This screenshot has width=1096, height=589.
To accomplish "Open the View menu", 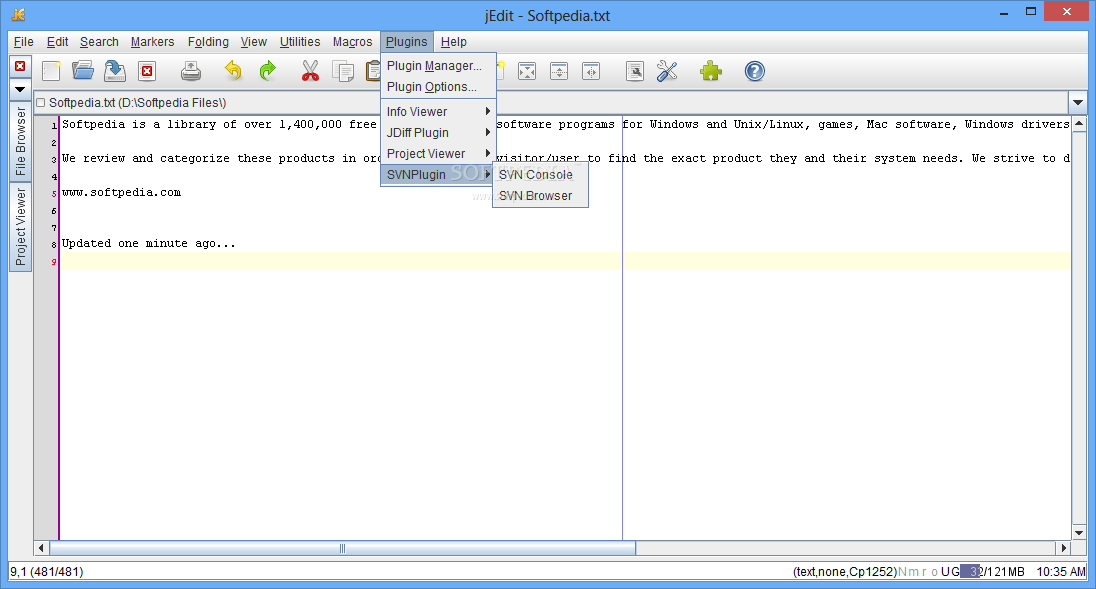I will coord(254,42).
